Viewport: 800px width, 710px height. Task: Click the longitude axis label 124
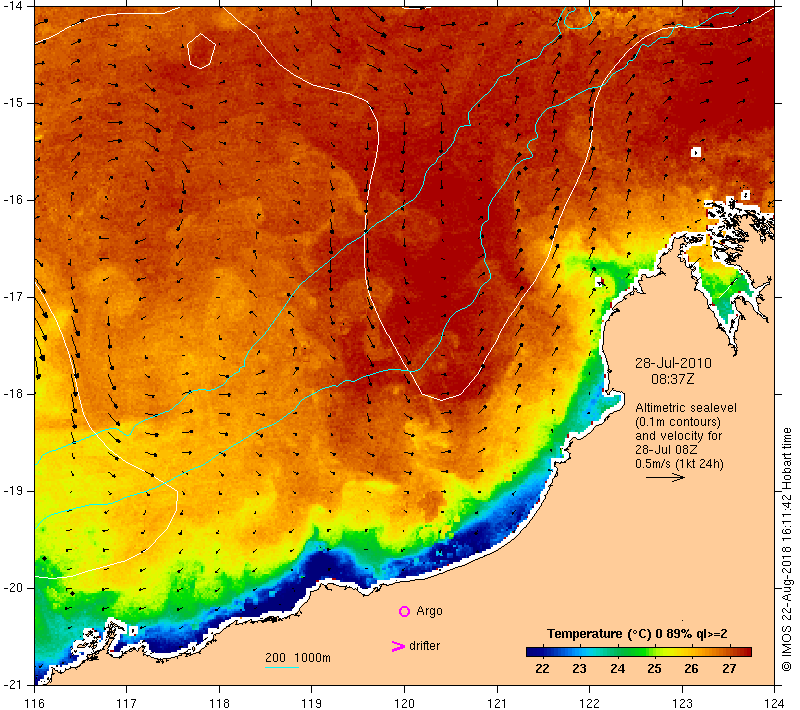pos(774,703)
